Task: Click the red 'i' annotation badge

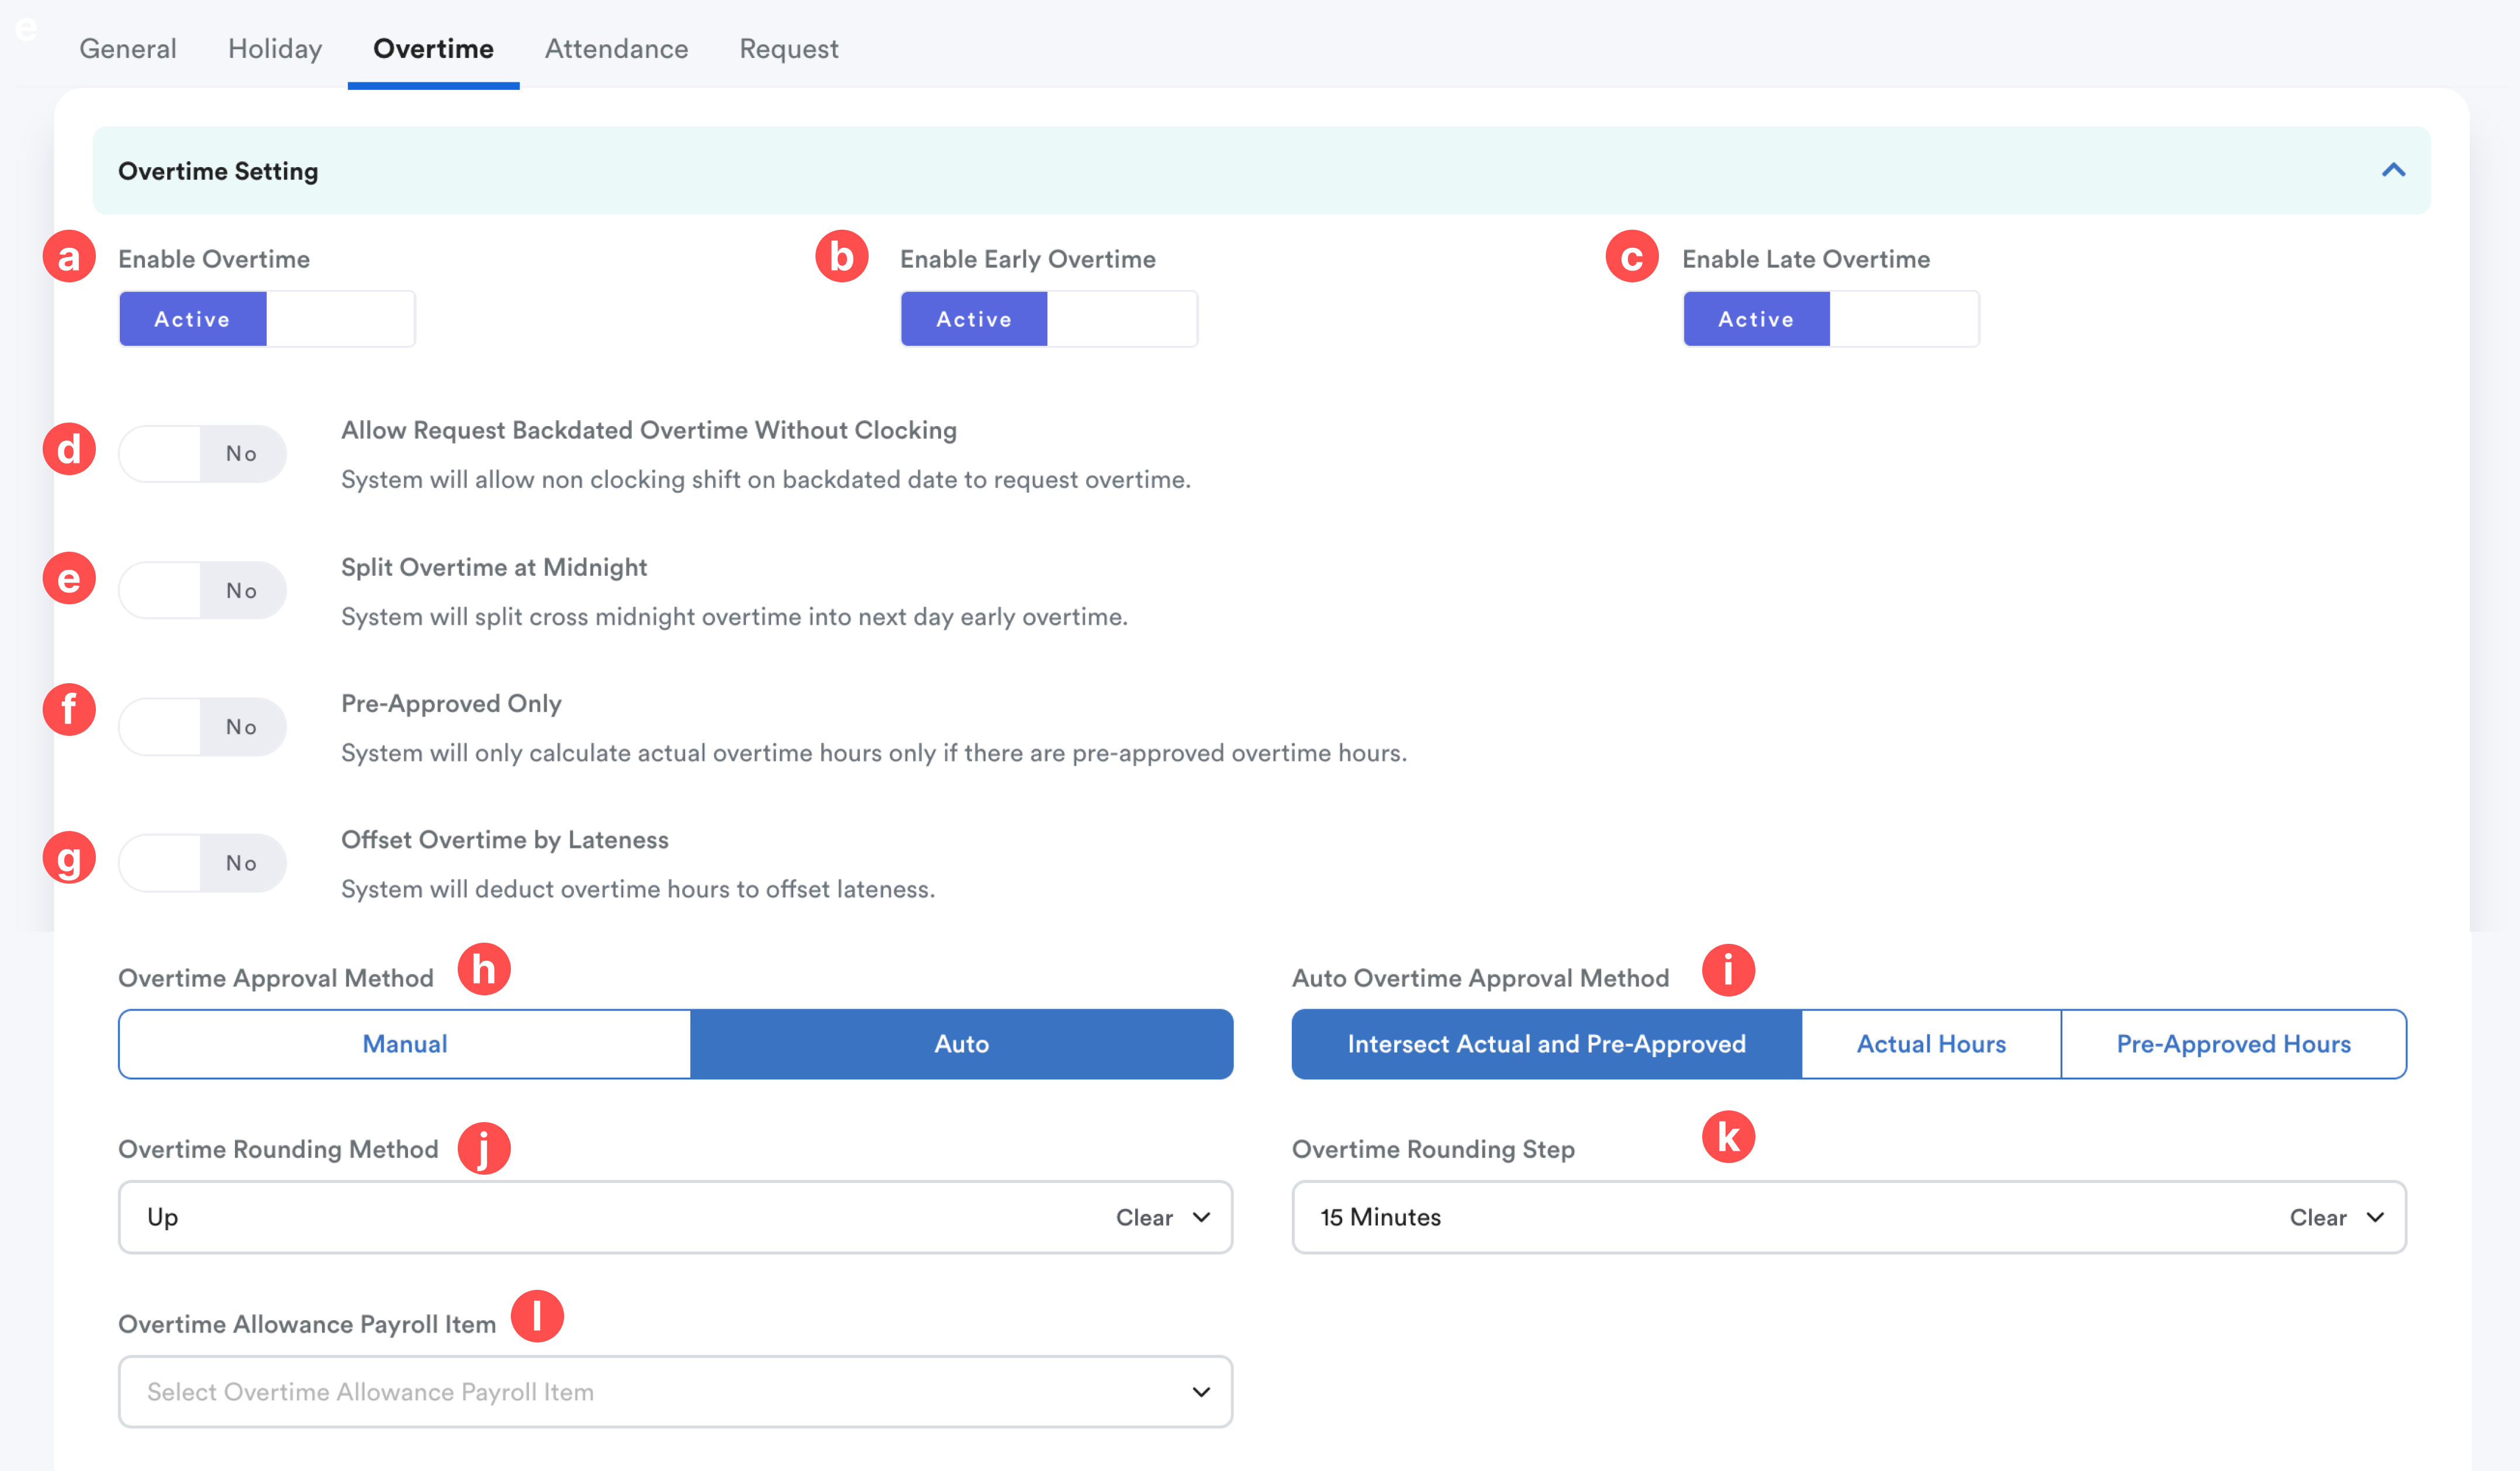Action: 1728,969
